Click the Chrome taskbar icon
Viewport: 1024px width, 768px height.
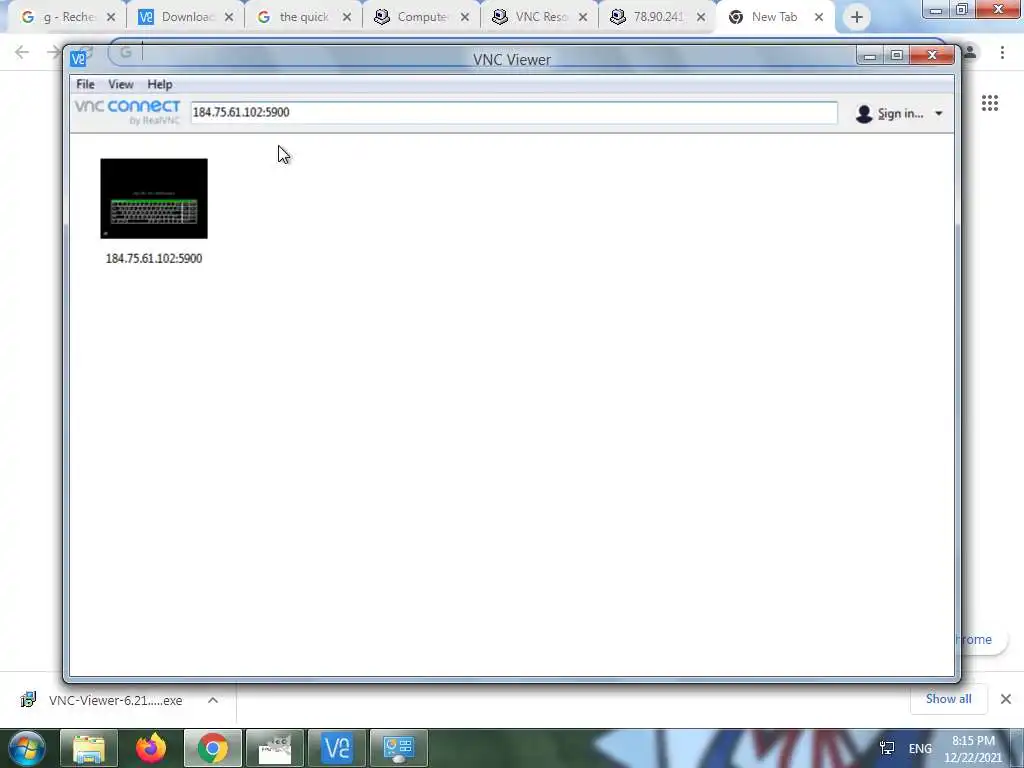tap(213, 748)
